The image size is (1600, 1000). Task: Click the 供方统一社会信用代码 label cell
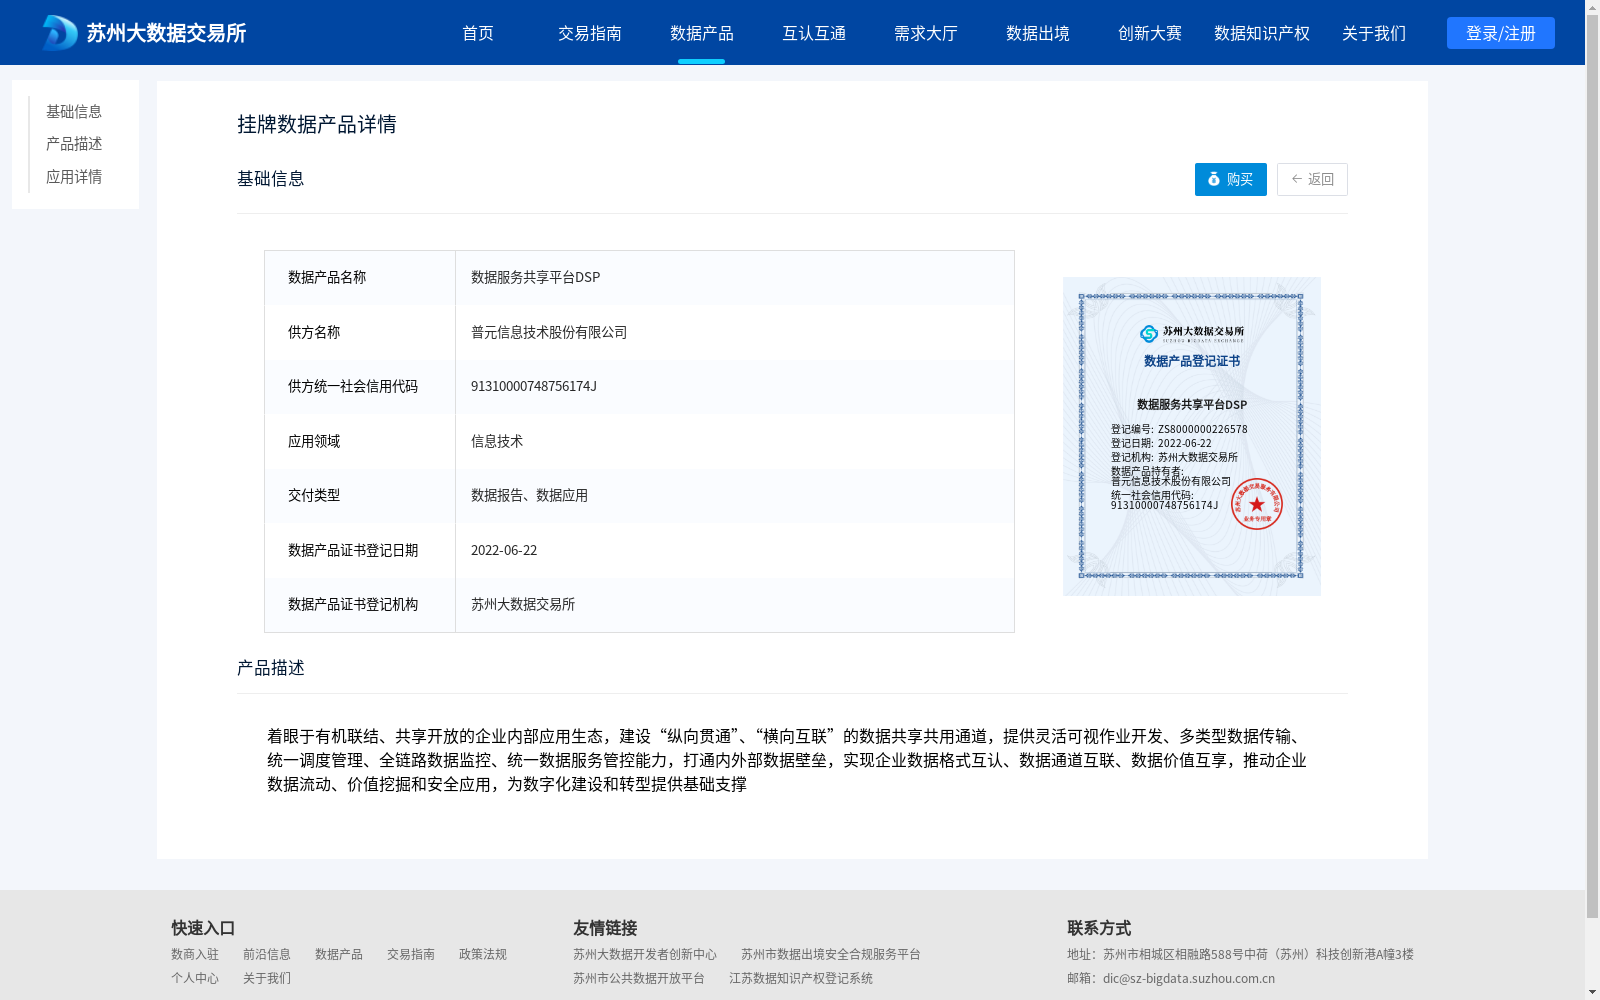(360, 386)
